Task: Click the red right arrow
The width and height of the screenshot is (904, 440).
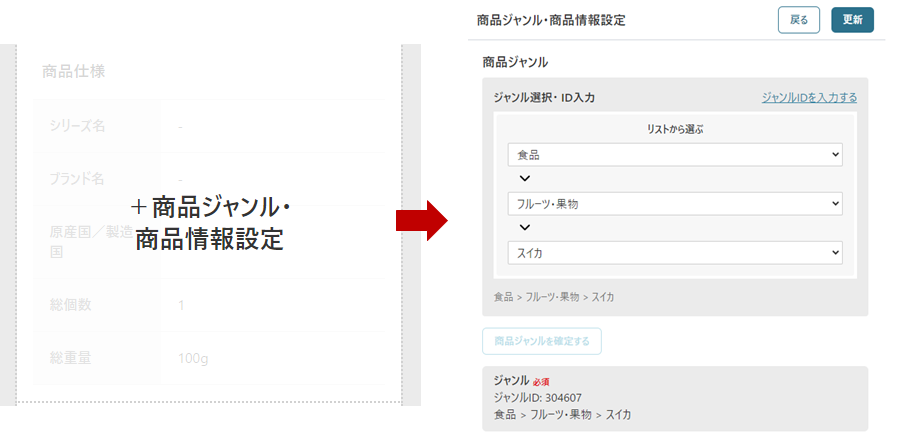Action: coord(422,220)
